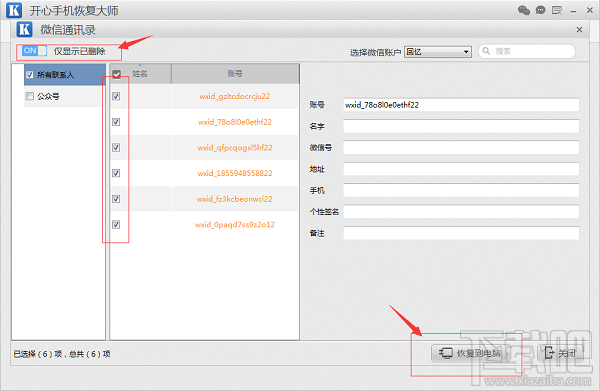Toggle the select-all checkbox in table header
This screenshot has width=600, height=391.
point(116,74)
